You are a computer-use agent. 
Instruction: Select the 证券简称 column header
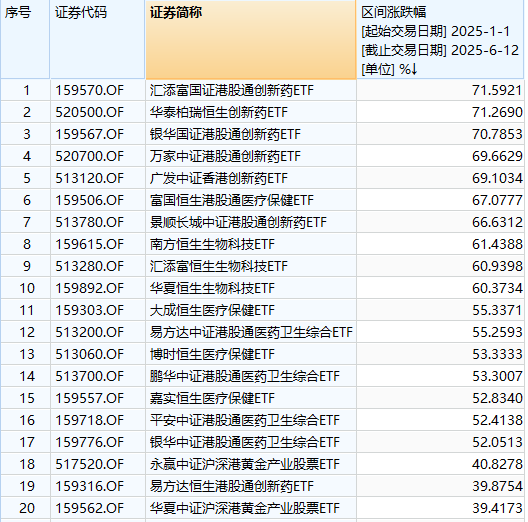[176, 12]
